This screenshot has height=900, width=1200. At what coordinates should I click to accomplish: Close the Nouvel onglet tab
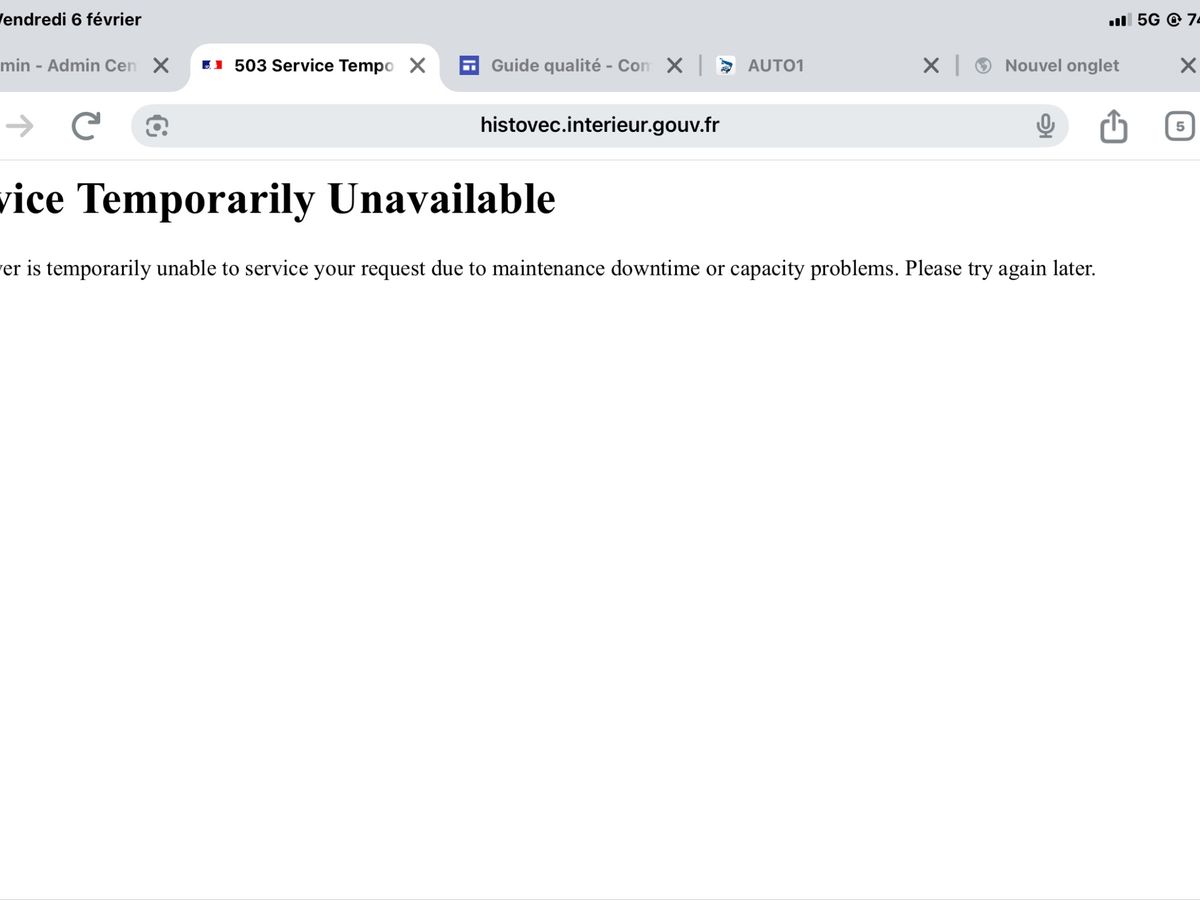(x=1188, y=65)
